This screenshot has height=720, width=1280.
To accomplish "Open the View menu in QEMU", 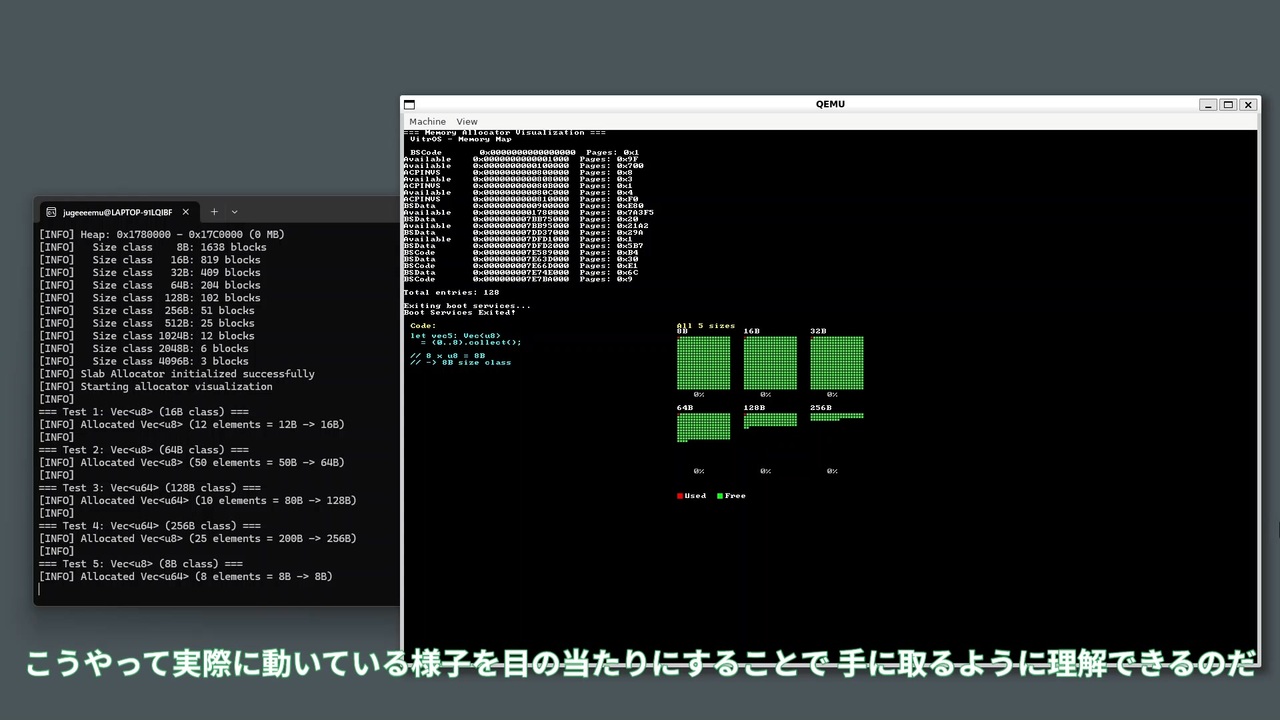I will (x=467, y=122).
